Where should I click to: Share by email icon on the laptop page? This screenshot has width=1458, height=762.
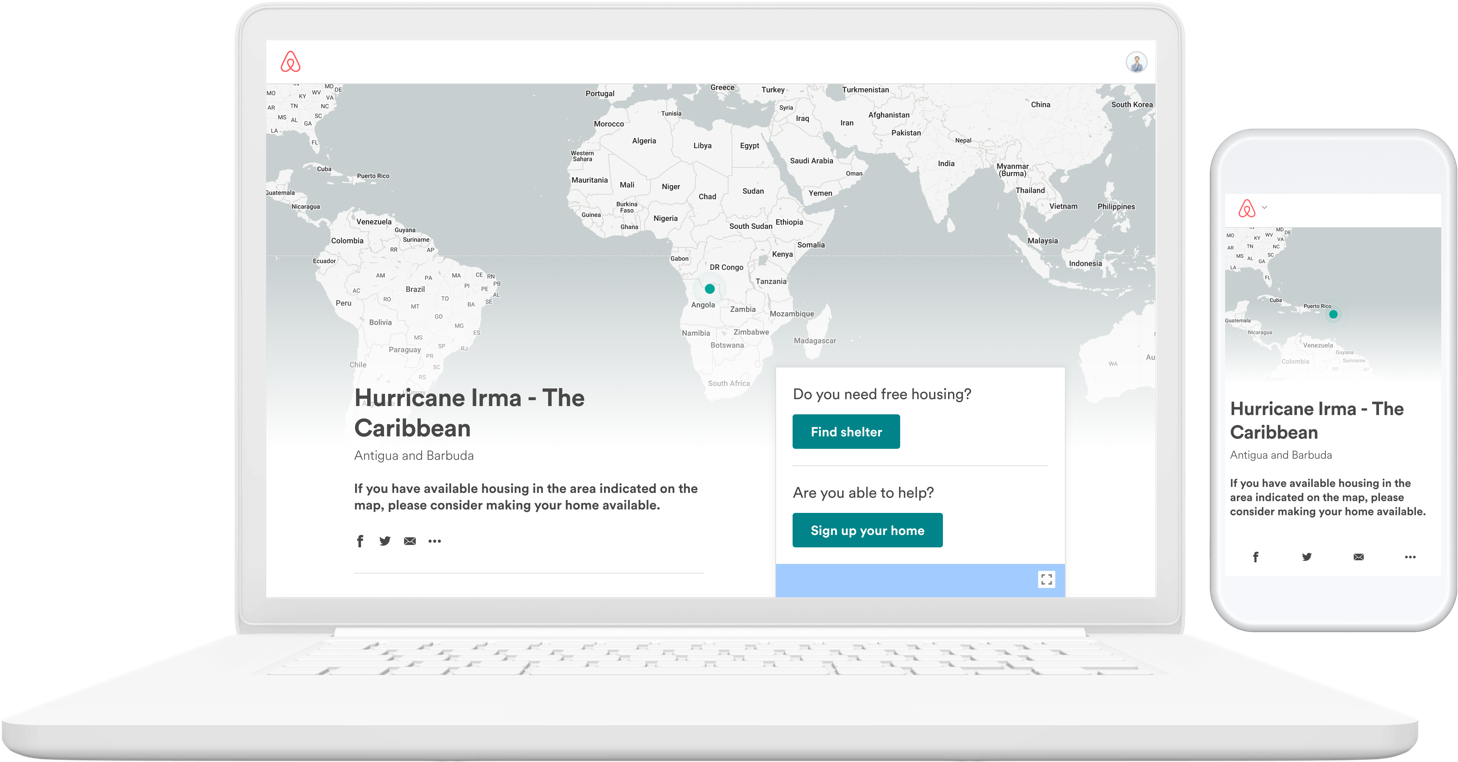click(x=410, y=541)
